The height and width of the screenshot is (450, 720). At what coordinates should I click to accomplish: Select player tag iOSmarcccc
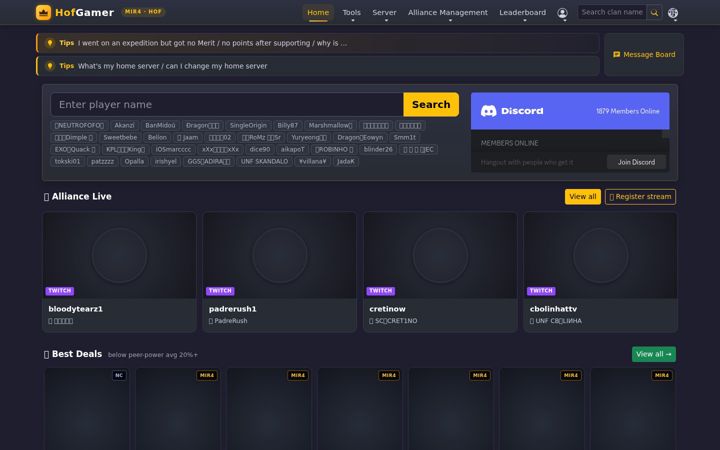tap(173, 149)
